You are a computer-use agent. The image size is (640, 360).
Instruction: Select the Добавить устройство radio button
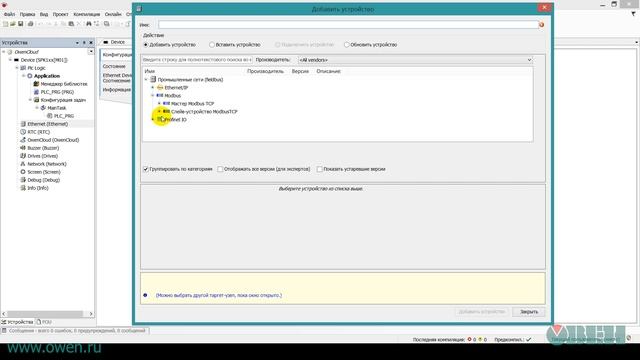click(146, 44)
